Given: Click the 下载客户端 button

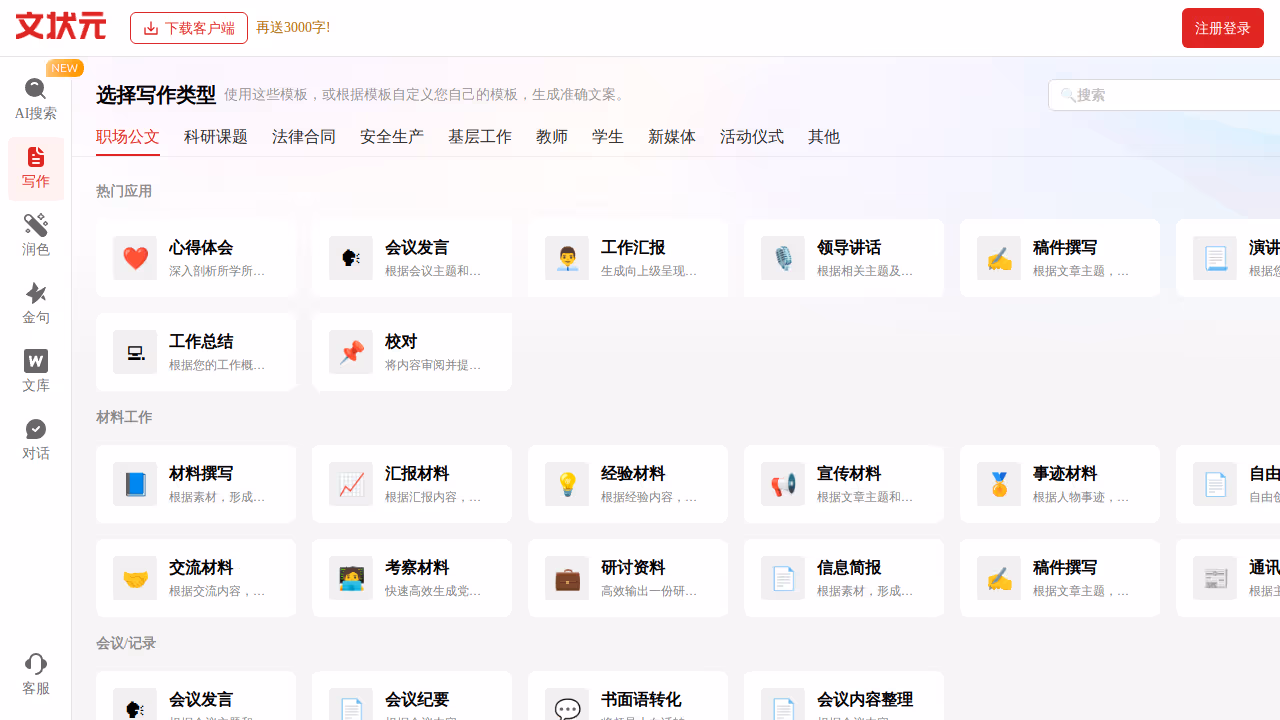Looking at the screenshot, I should [189, 28].
